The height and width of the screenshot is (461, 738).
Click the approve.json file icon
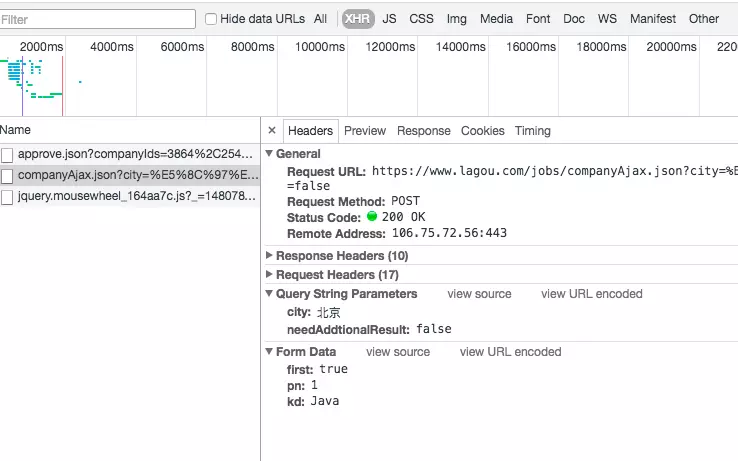point(8,154)
